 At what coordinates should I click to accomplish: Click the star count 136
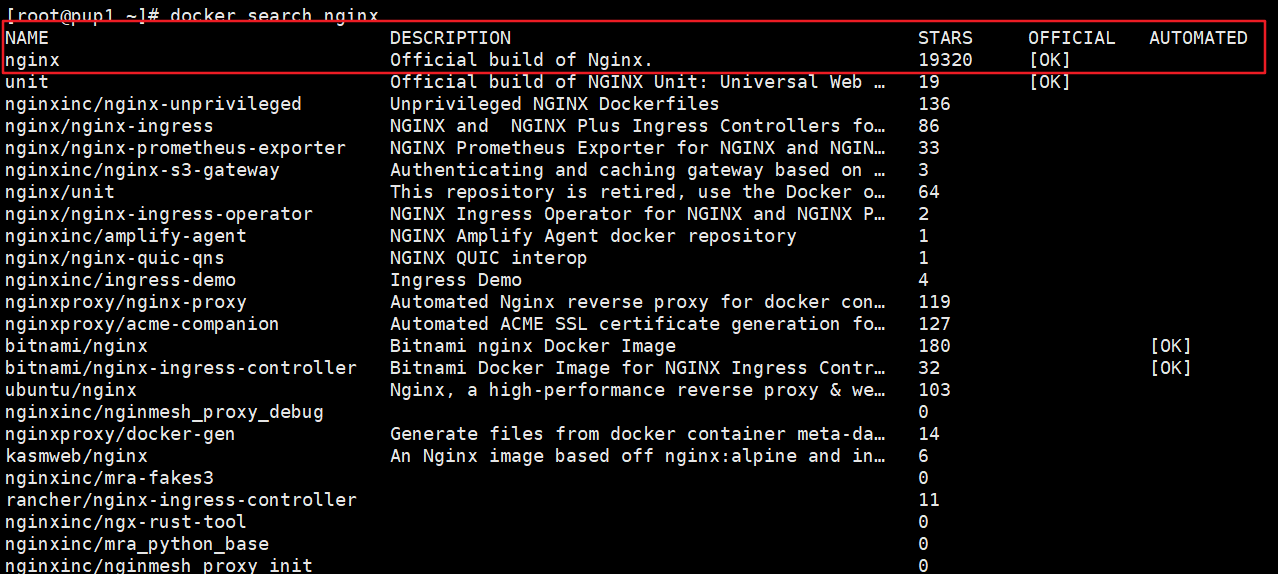[934, 104]
